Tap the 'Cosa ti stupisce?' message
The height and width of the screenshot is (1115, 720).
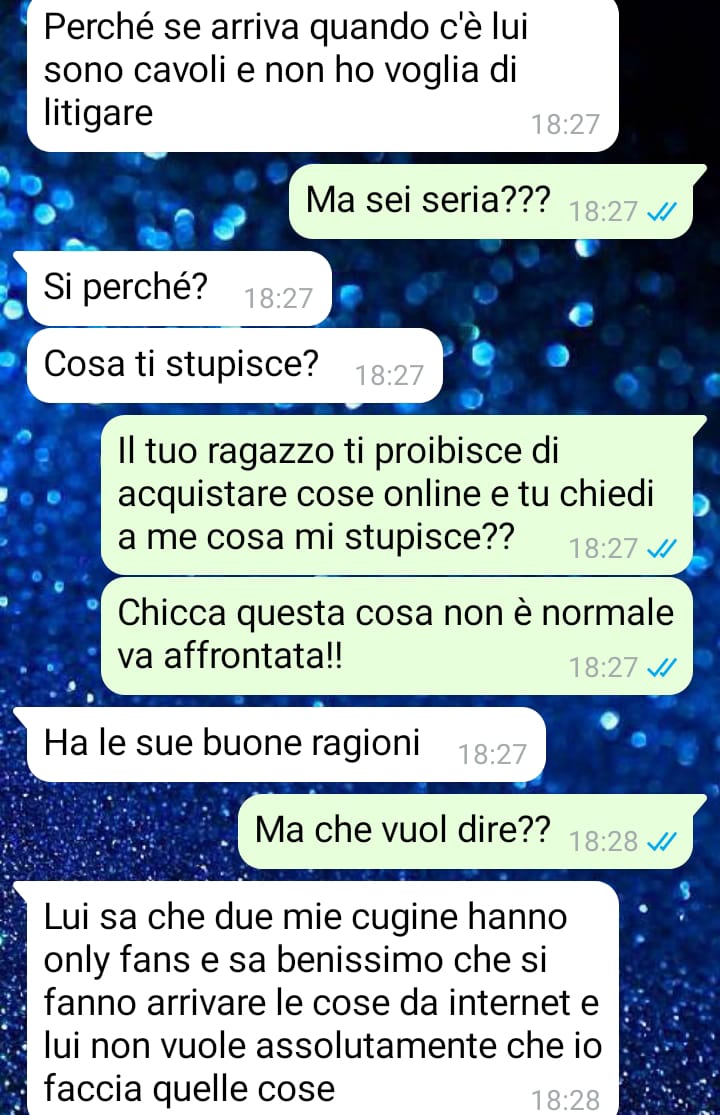tap(235, 366)
